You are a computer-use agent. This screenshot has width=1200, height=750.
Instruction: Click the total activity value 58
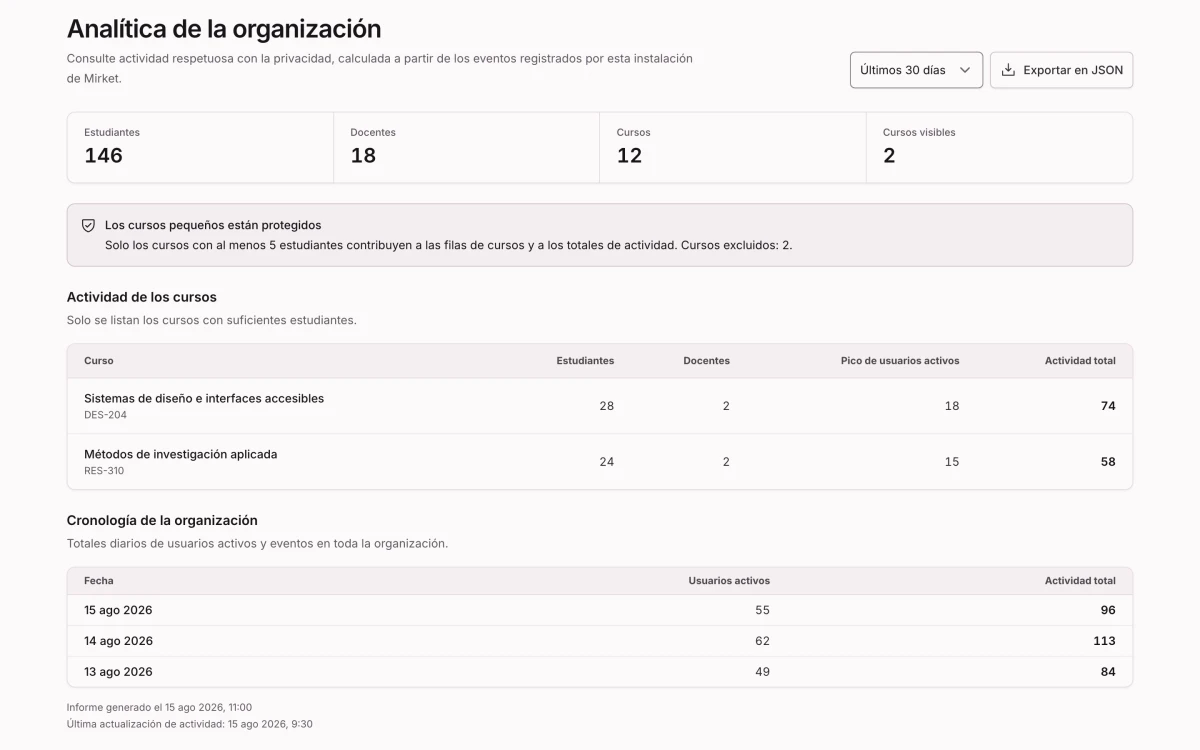pyautogui.click(x=1108, y=462)
